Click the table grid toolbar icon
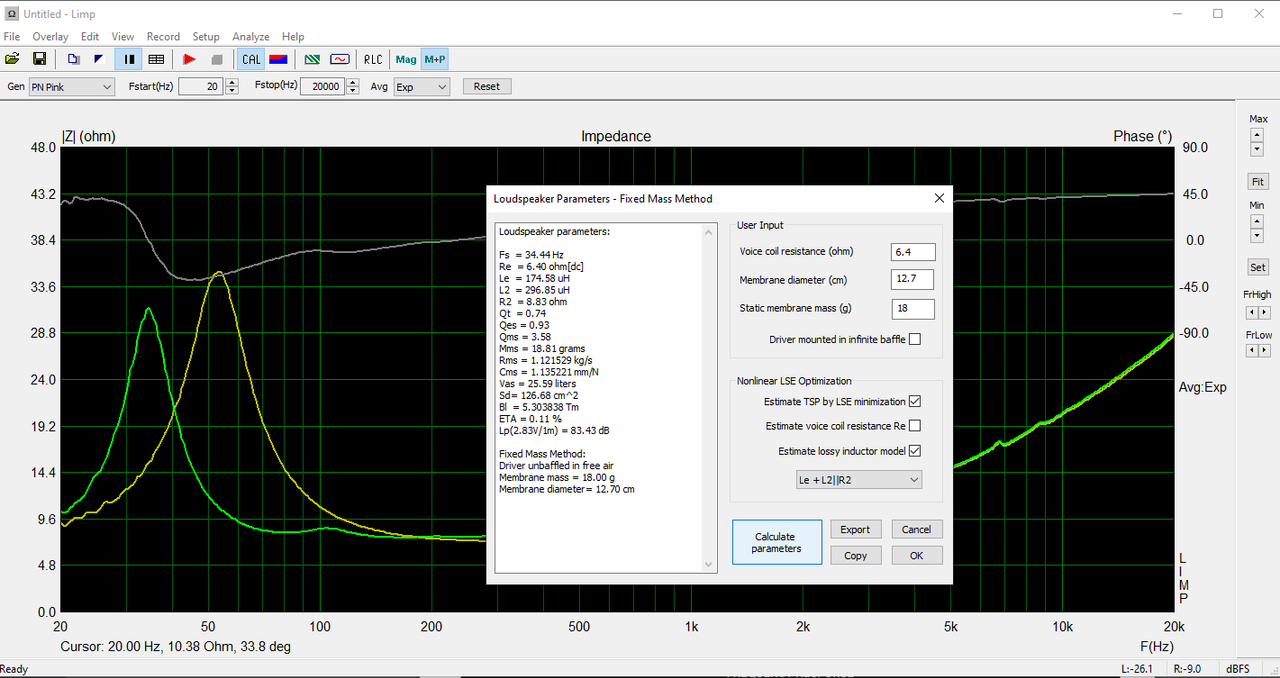Viewport: 1280px width, 678px height. click(156, 59)
